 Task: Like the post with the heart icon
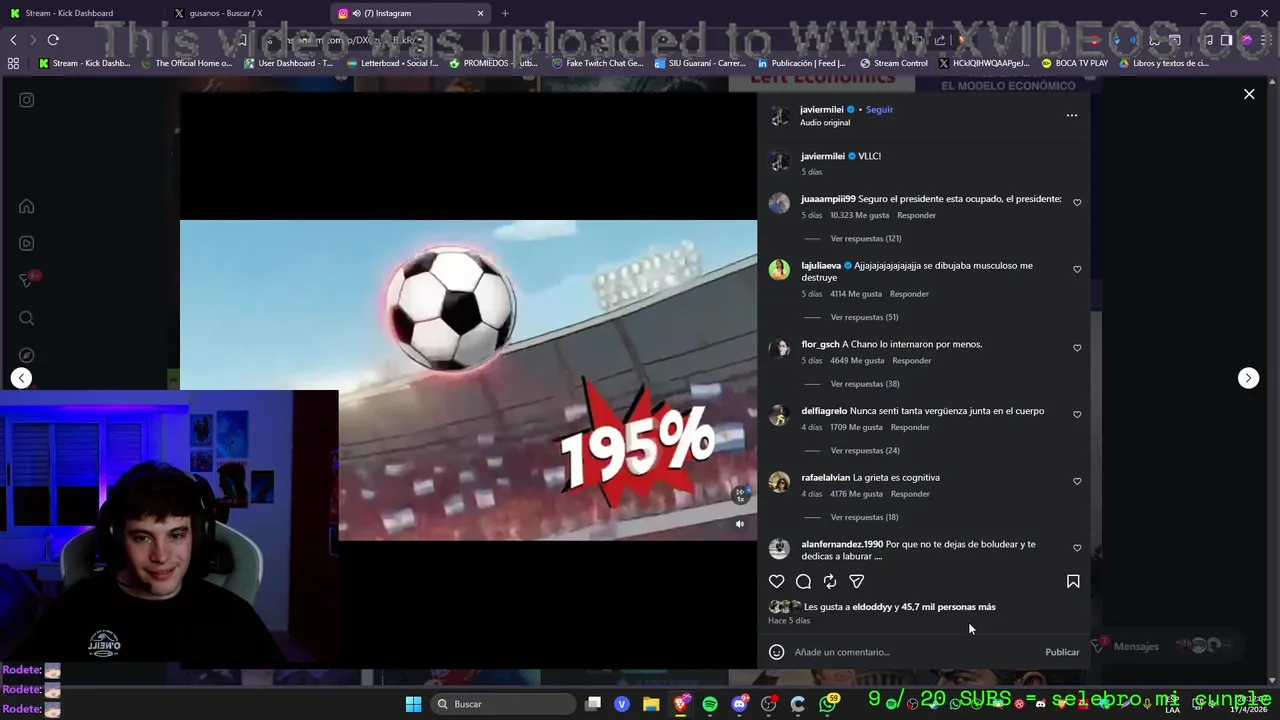point(776,581)
